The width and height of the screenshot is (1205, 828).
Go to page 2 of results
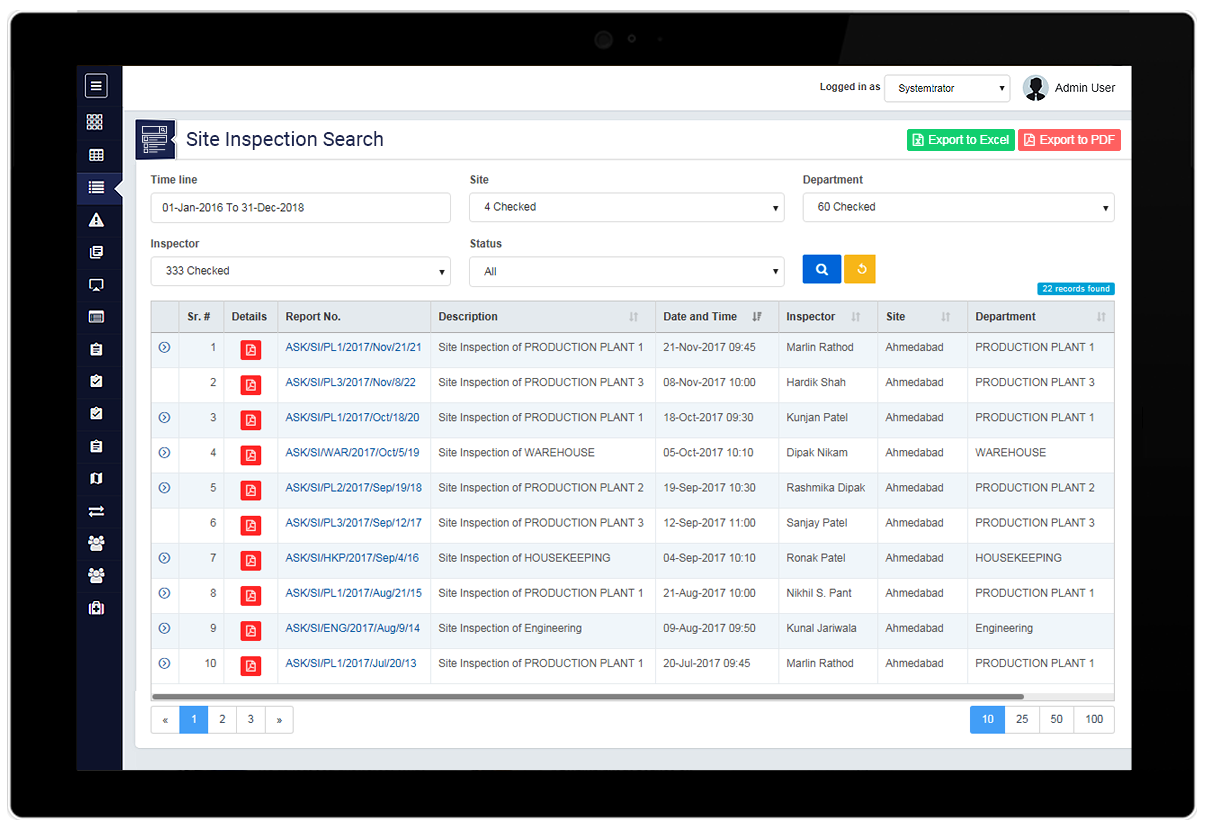point(222,719)
